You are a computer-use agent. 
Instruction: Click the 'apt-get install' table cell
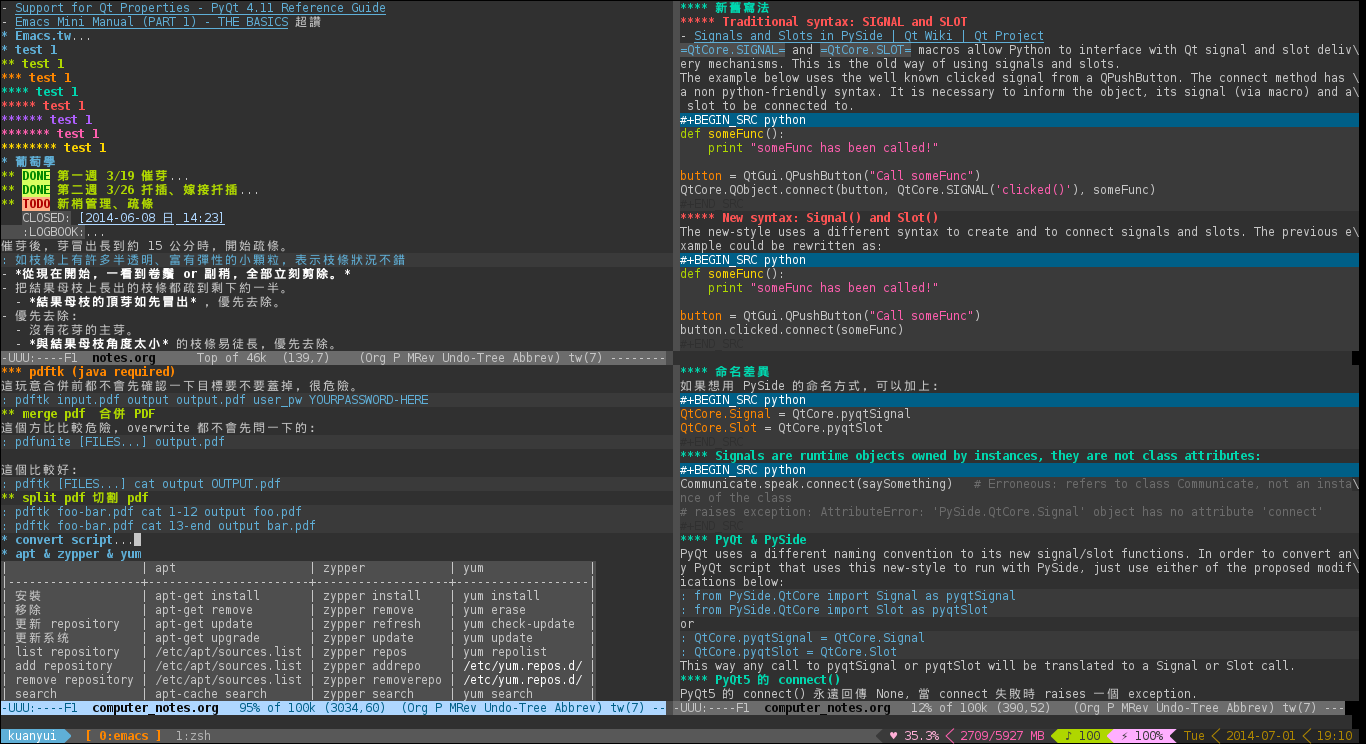pos(207,596)
